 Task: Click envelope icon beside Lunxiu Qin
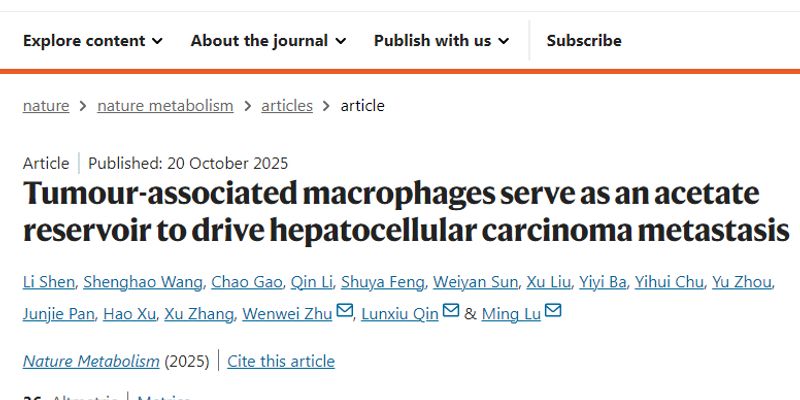(x=451, y=312)
